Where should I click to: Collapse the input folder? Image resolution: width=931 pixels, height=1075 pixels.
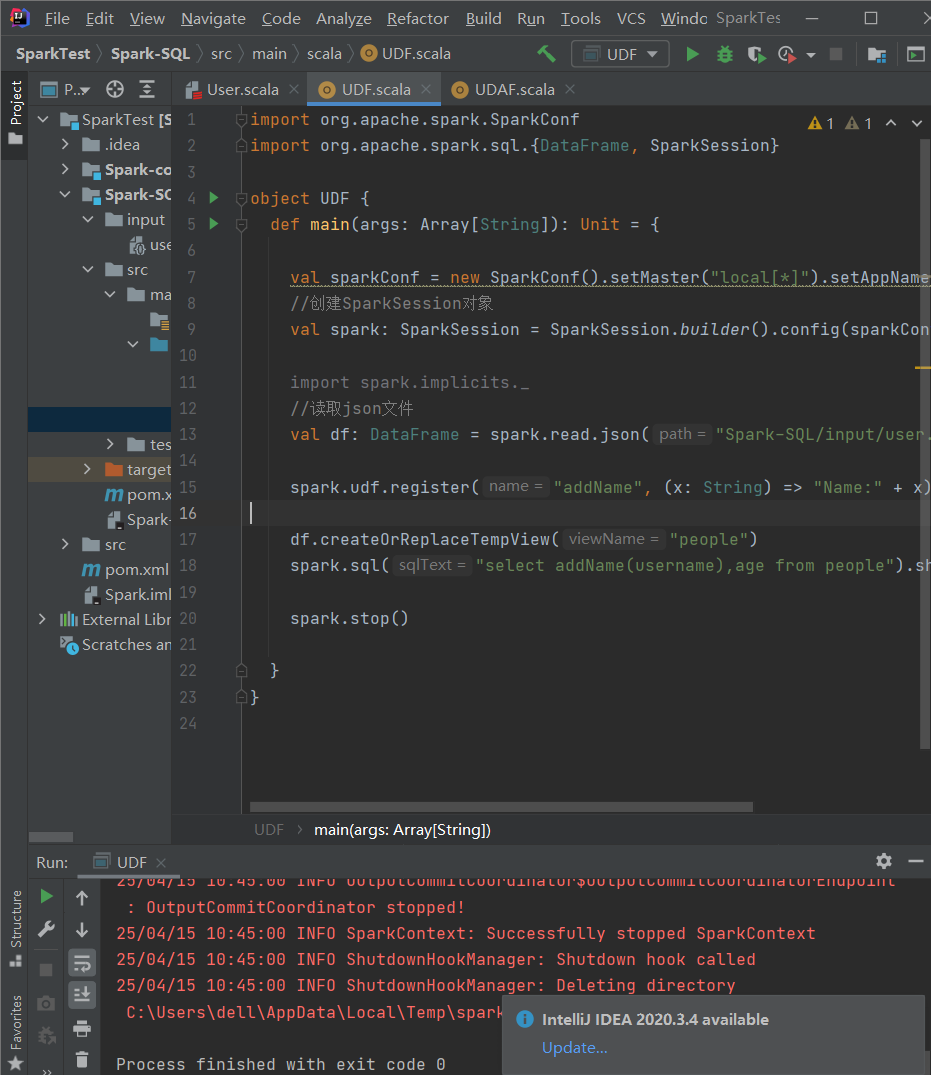(x=88, y=219)
